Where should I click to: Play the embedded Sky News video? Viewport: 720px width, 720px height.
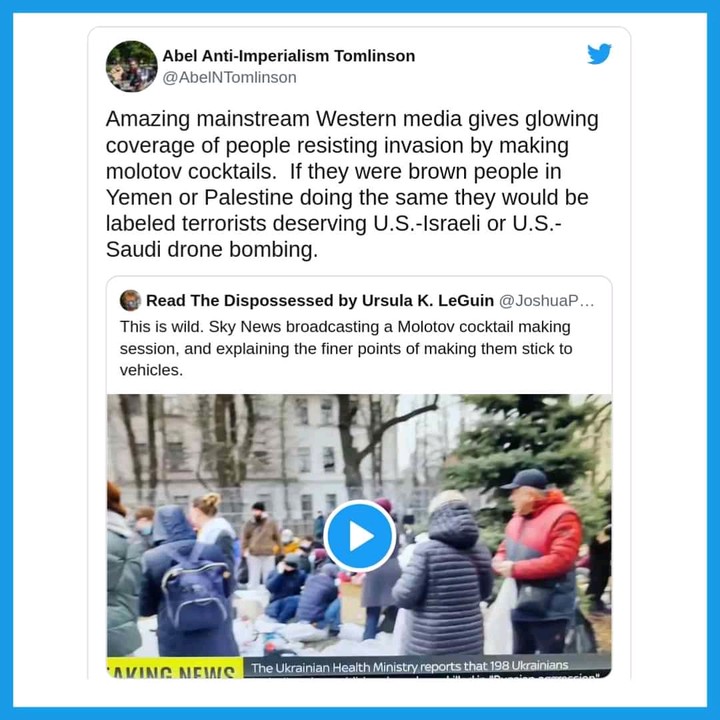(360, 536)
